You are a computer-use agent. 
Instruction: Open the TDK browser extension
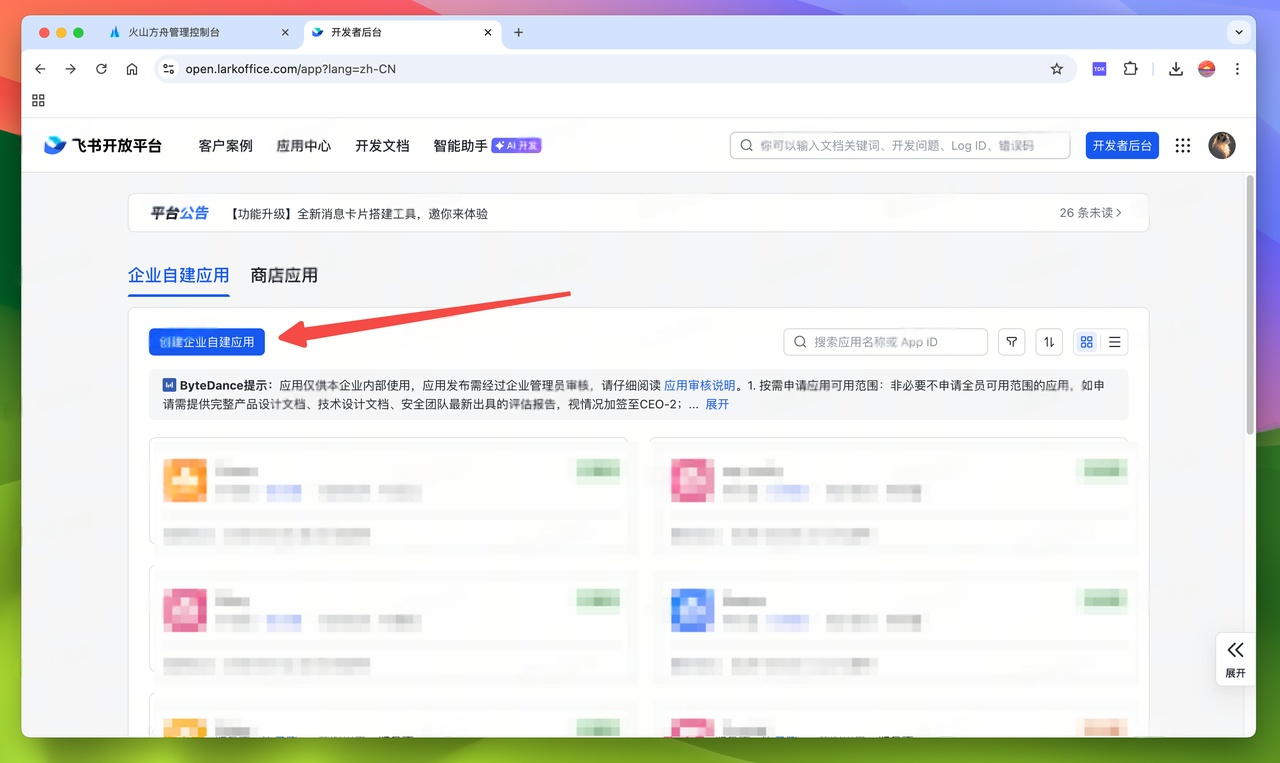(1099, 68)
